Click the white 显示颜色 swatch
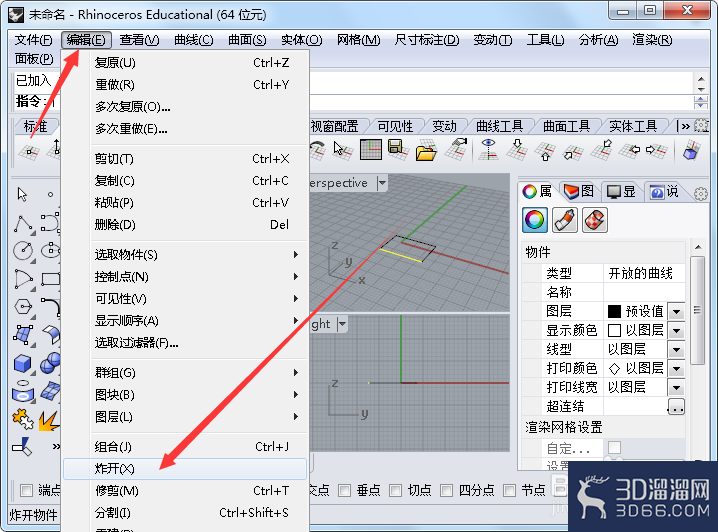Screen dimensions: 718x532 614,331
